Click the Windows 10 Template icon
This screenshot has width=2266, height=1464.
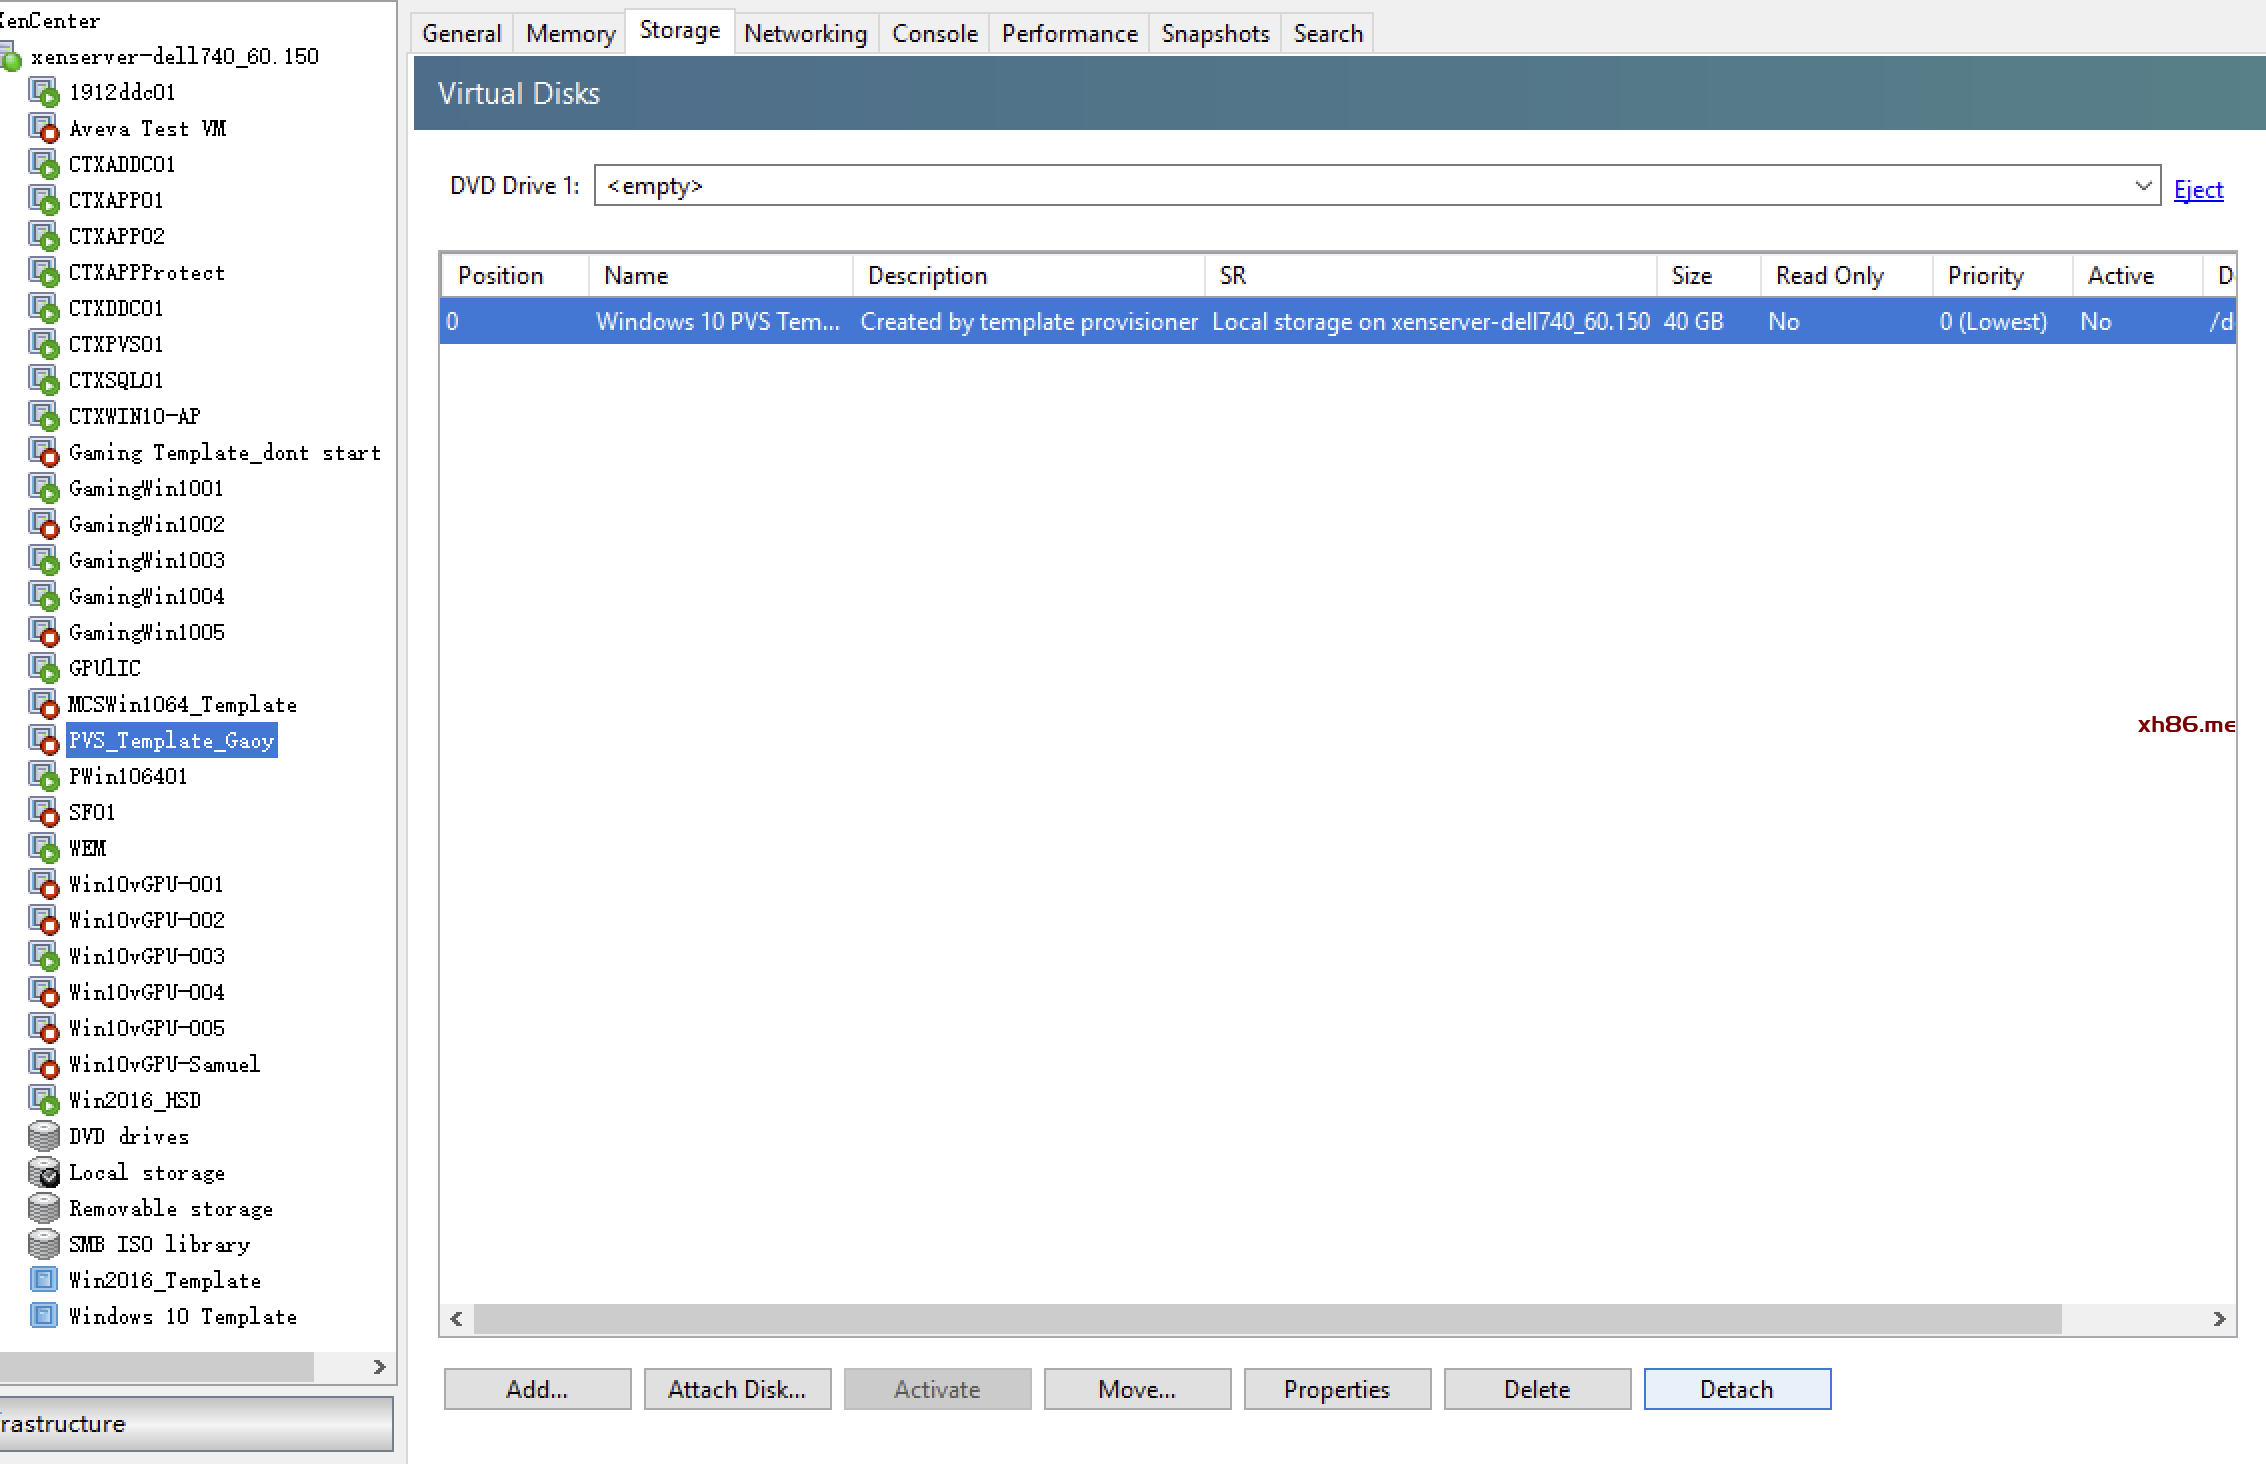click(x=43, y=1316)
